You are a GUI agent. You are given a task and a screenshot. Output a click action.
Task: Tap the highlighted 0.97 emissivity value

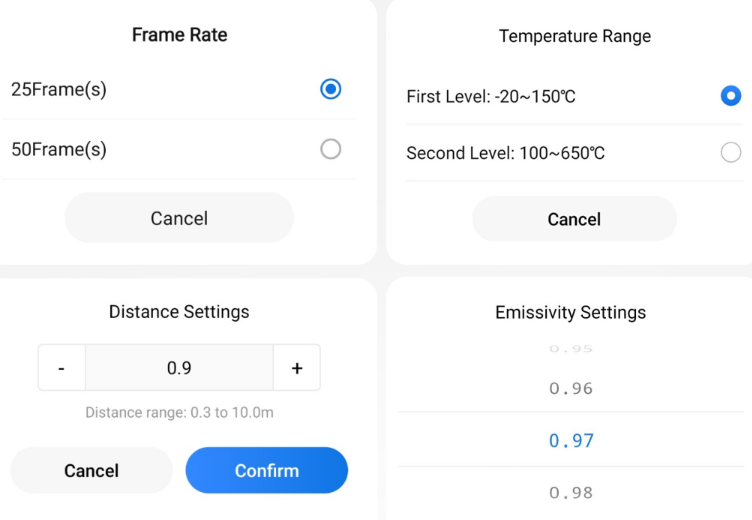point(571,440)
